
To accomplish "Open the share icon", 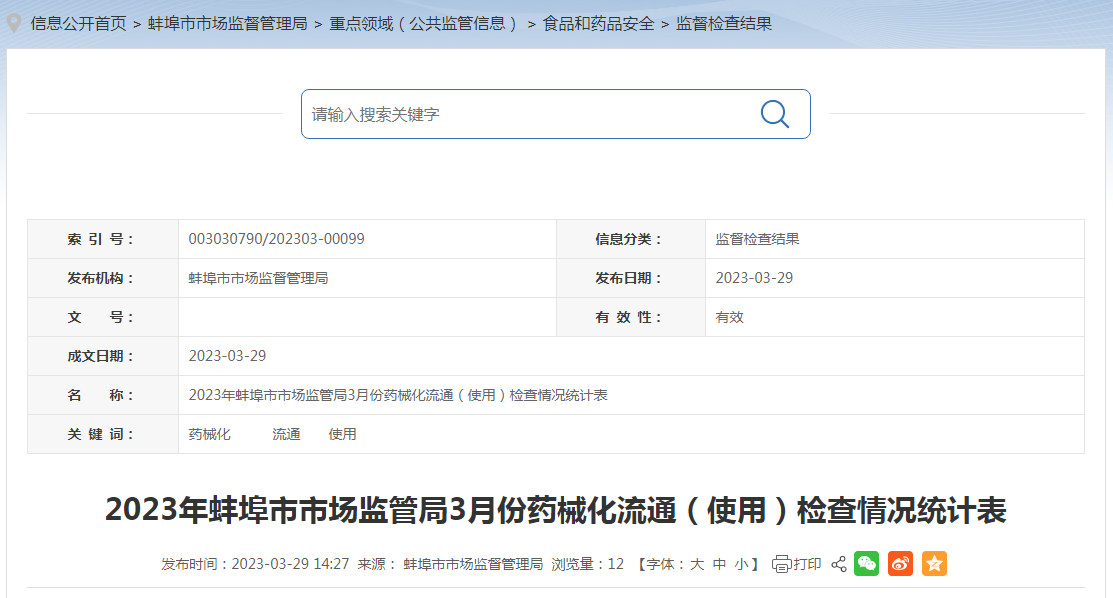I will (838, 564).
